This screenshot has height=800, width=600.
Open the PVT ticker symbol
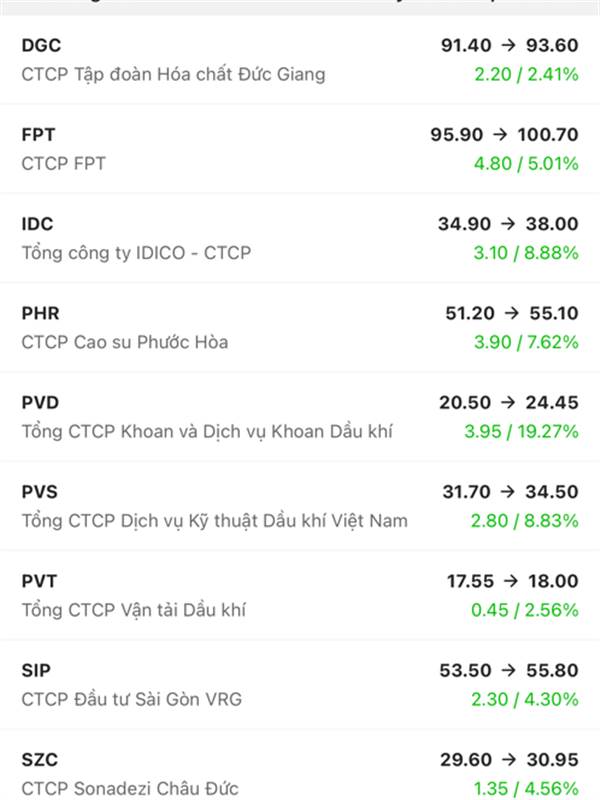[x=40, y=580]
